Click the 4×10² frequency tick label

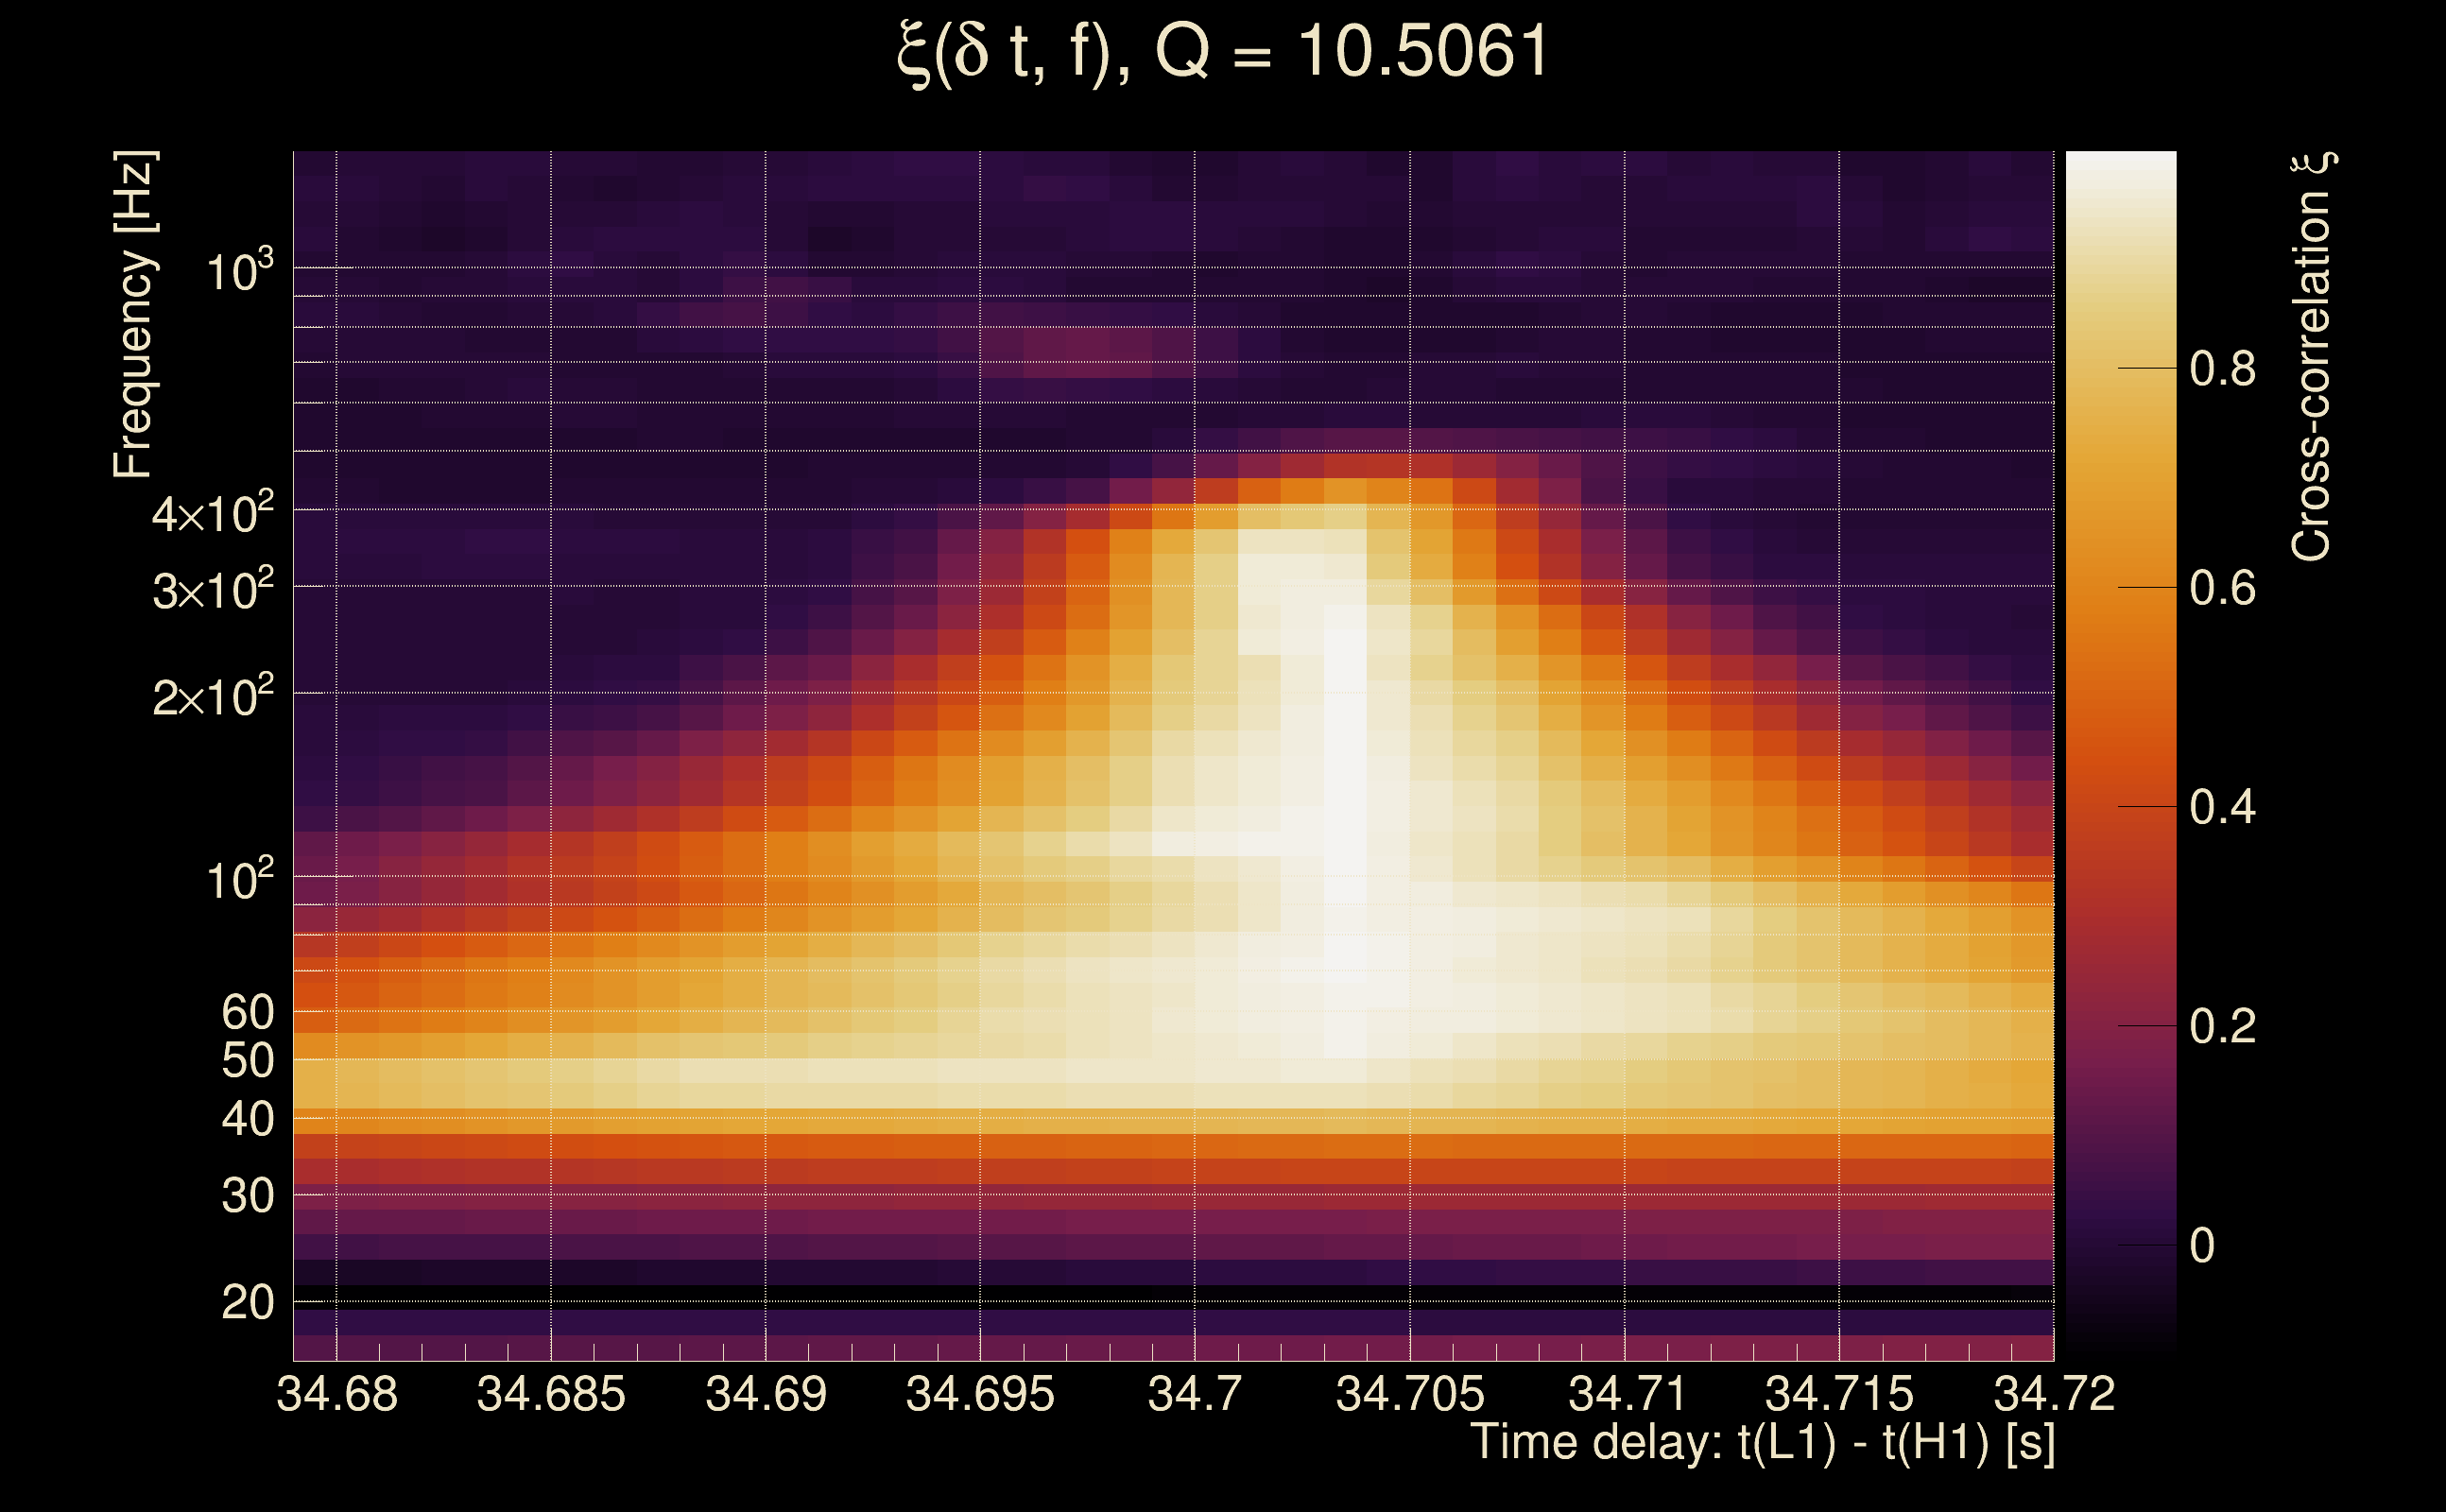[212, 514]
